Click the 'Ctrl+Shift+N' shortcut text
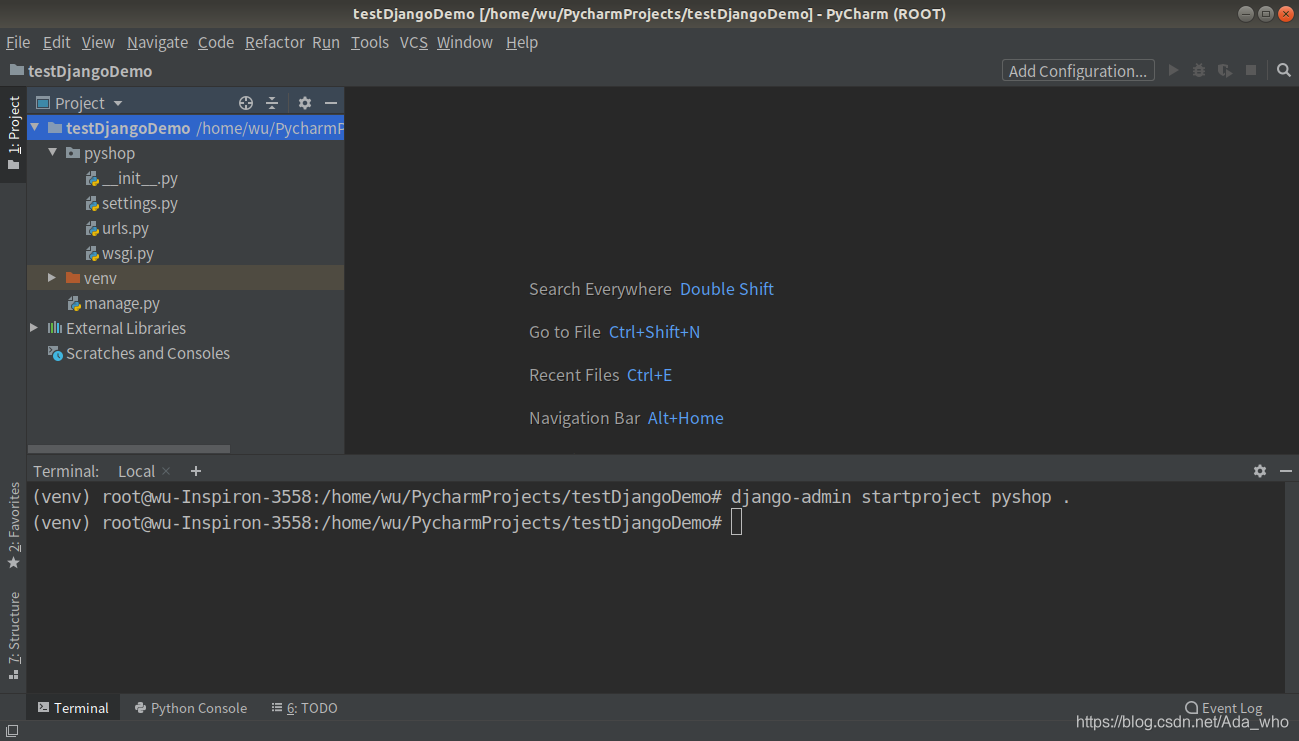Image resolution: width=1299 pixels, height=741 pixels. (x=654, y=332)
